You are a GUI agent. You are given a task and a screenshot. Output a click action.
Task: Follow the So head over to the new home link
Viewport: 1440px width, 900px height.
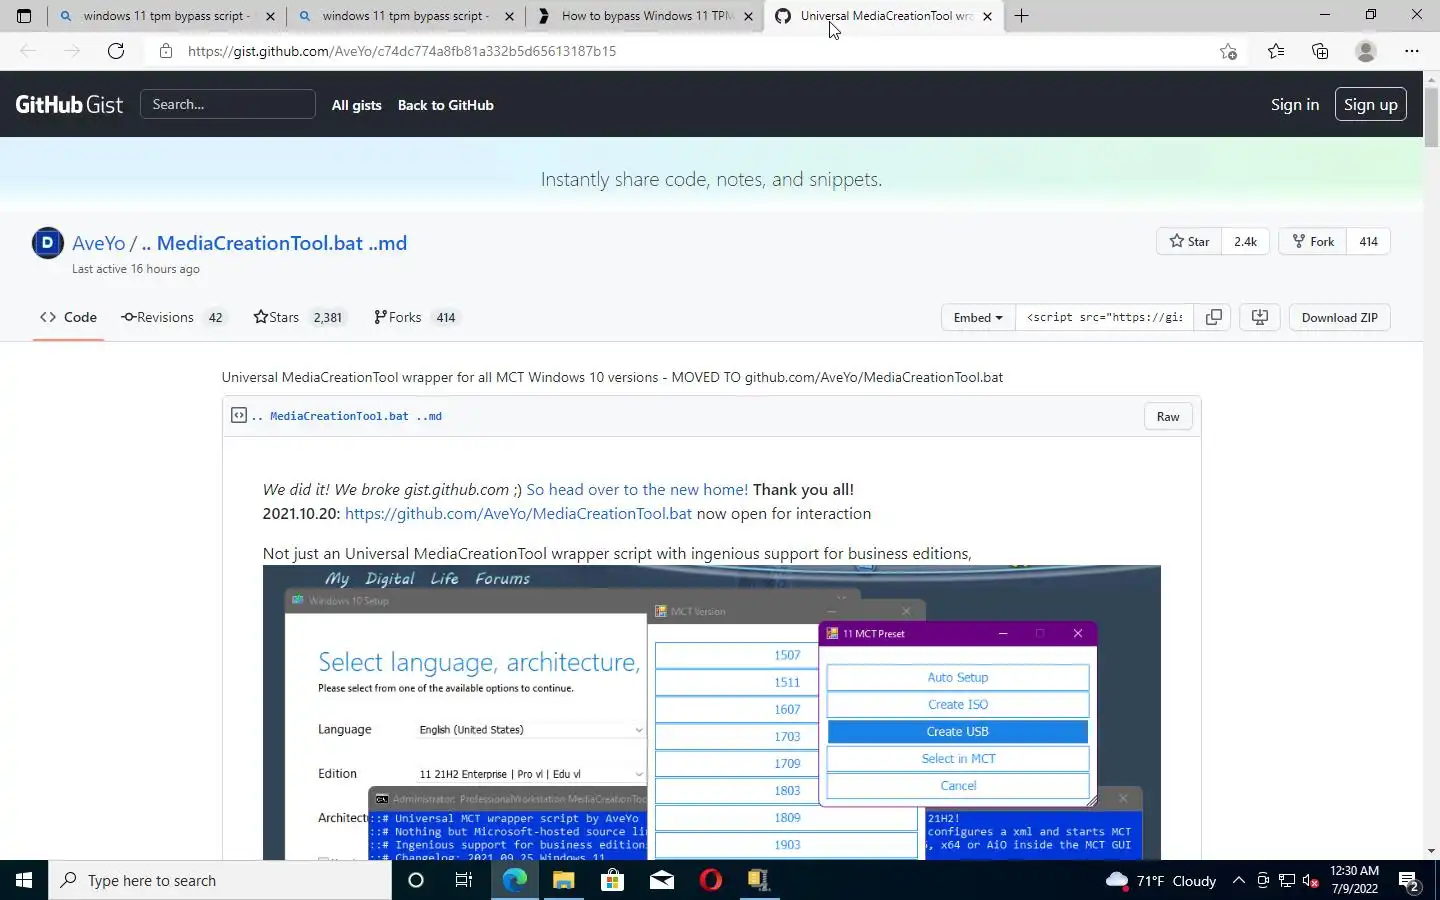coord(637,489)
